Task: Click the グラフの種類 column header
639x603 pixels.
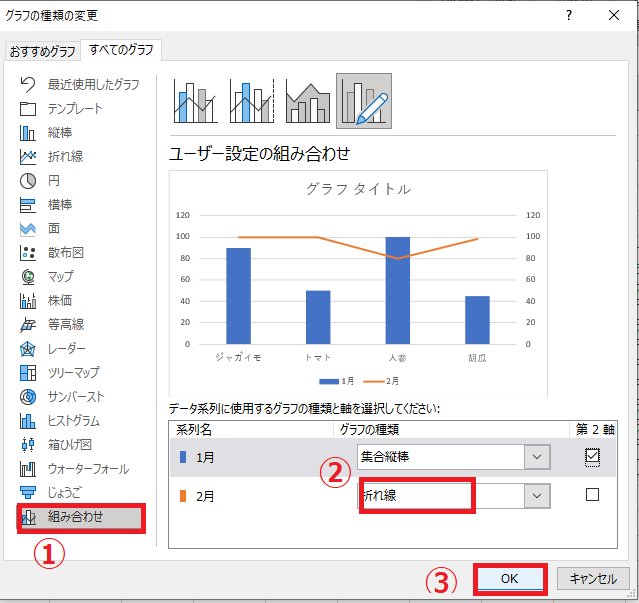Action: [369, 430]
